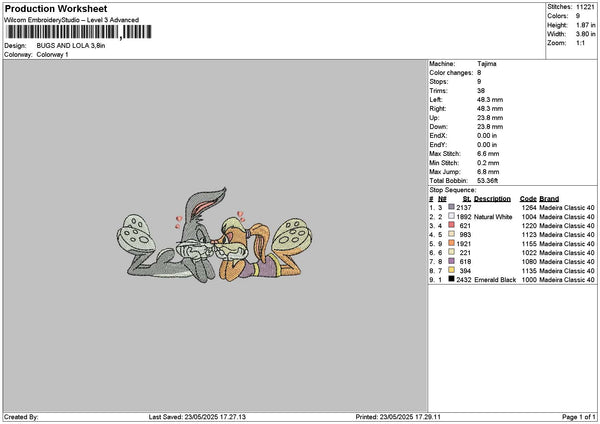Viewport: 600px width, 424px height.
Task: Click the Min Stitch value 0.2 mm
Action: pos(488,163)
